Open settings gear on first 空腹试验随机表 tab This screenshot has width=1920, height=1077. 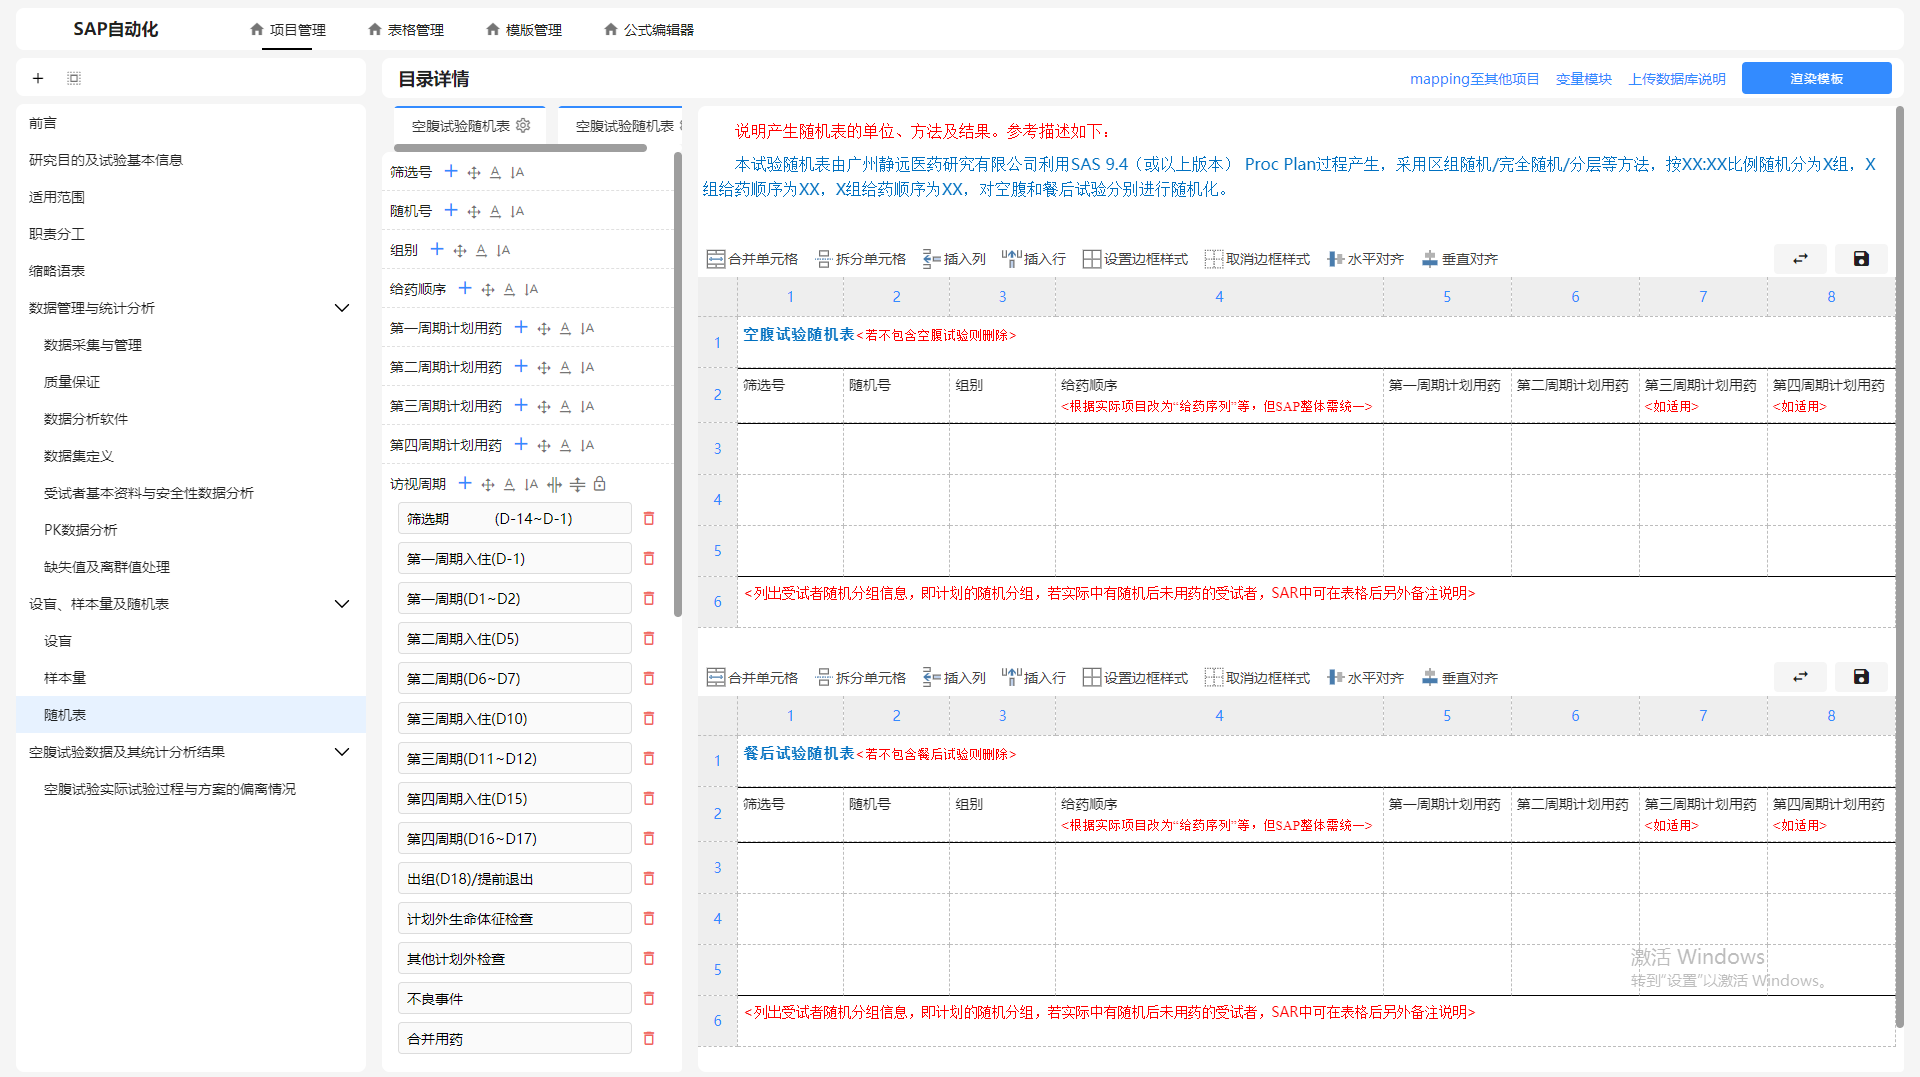(x=523, y=125)
